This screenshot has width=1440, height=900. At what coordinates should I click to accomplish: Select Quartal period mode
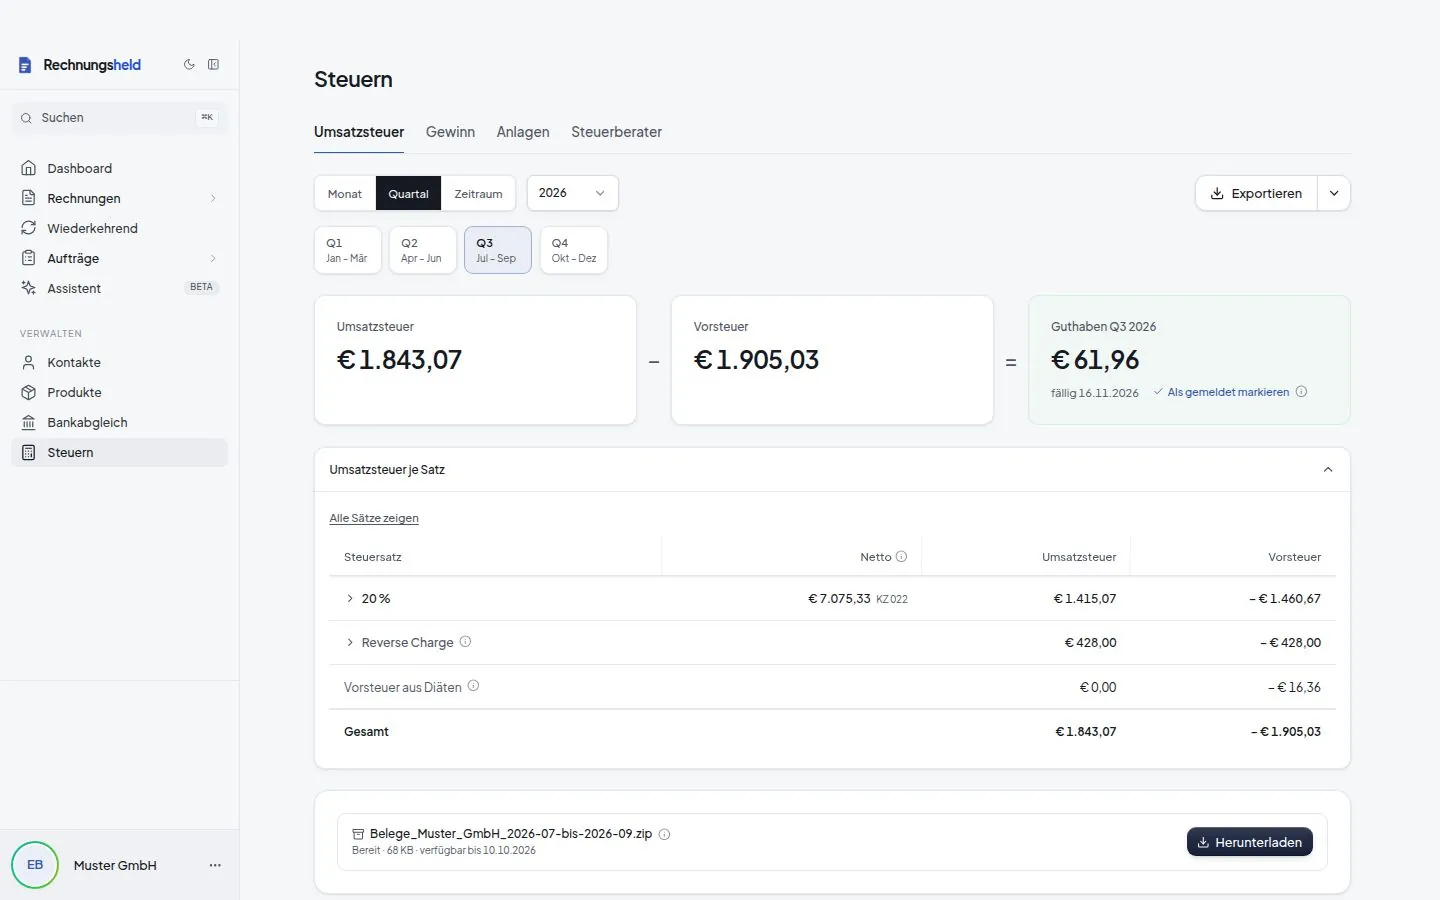[408, 193]
